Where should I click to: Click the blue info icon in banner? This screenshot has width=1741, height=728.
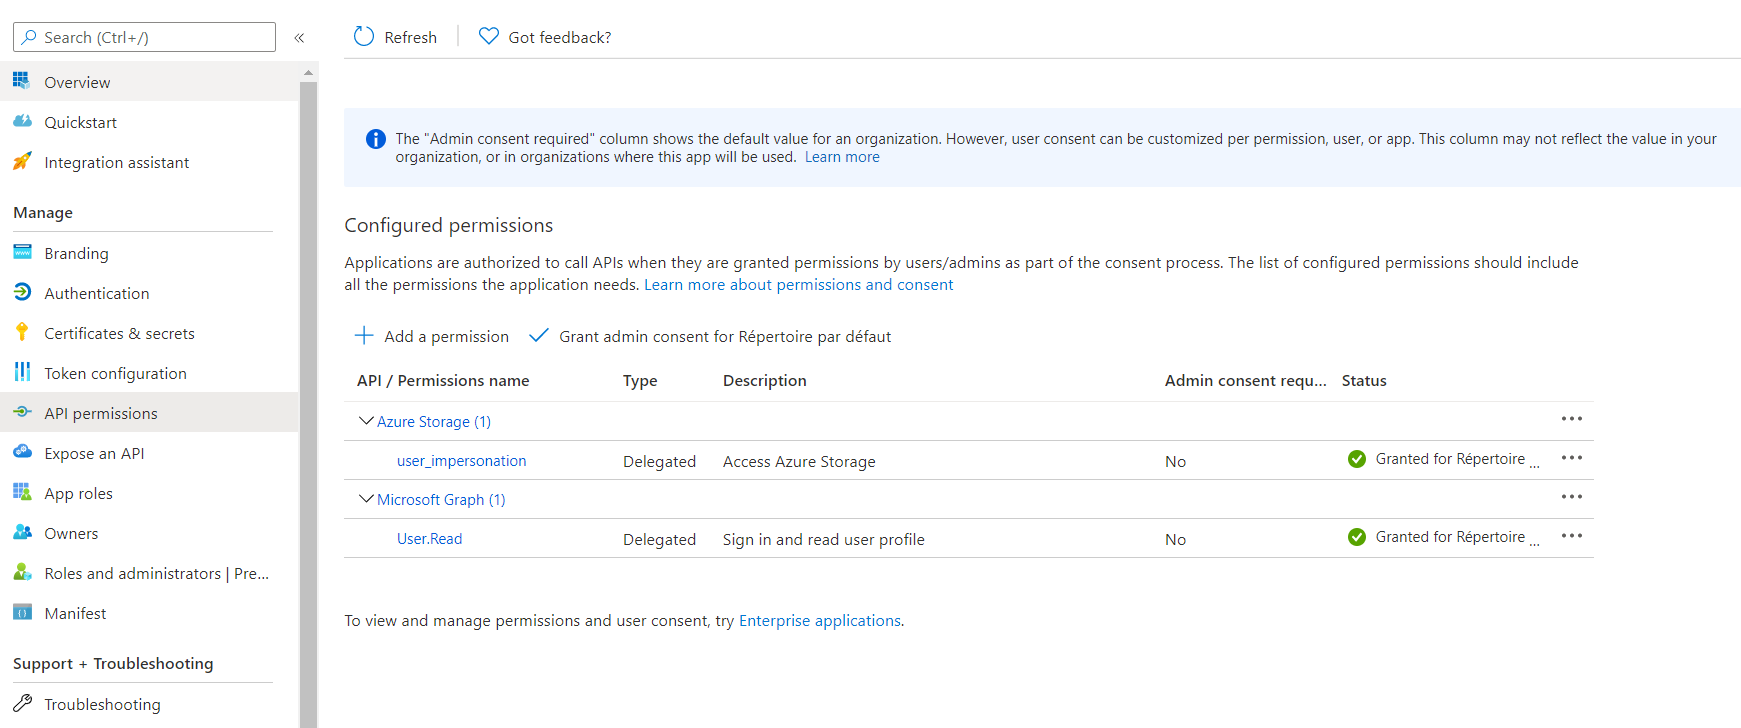[x=376, y=139]
